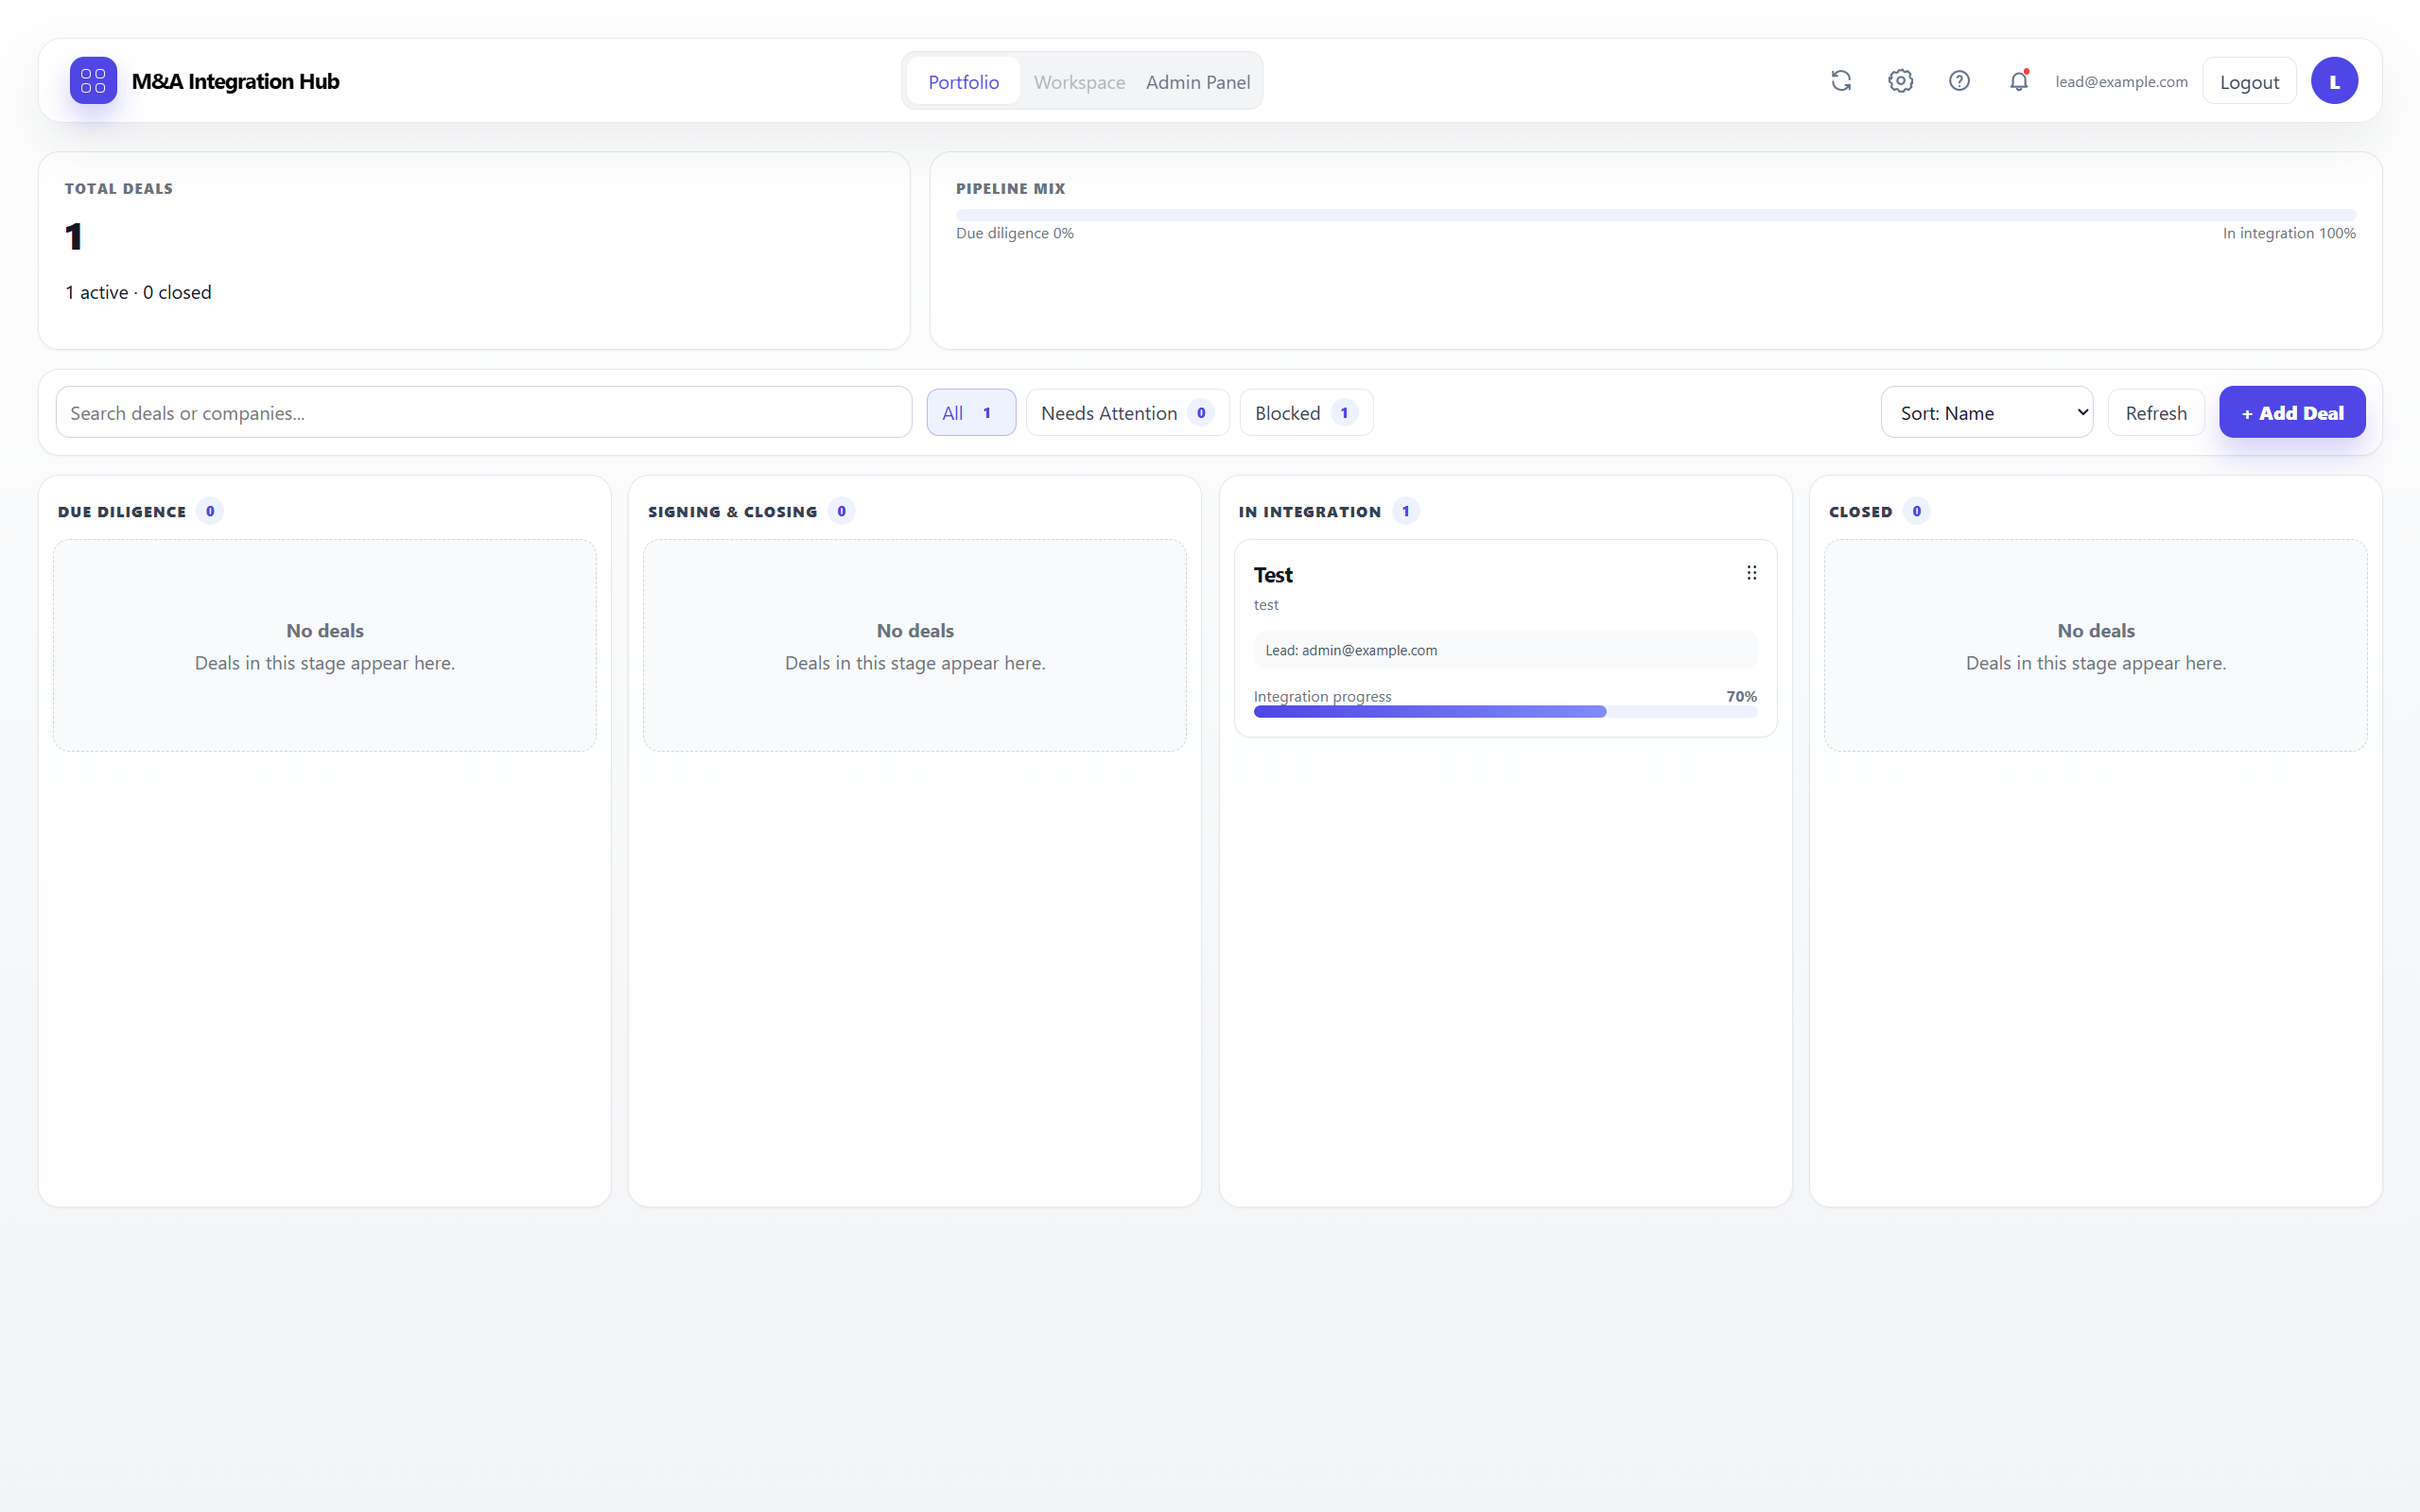
Task: Click the In Integration column header
Action: click(x=1309, y=512)
